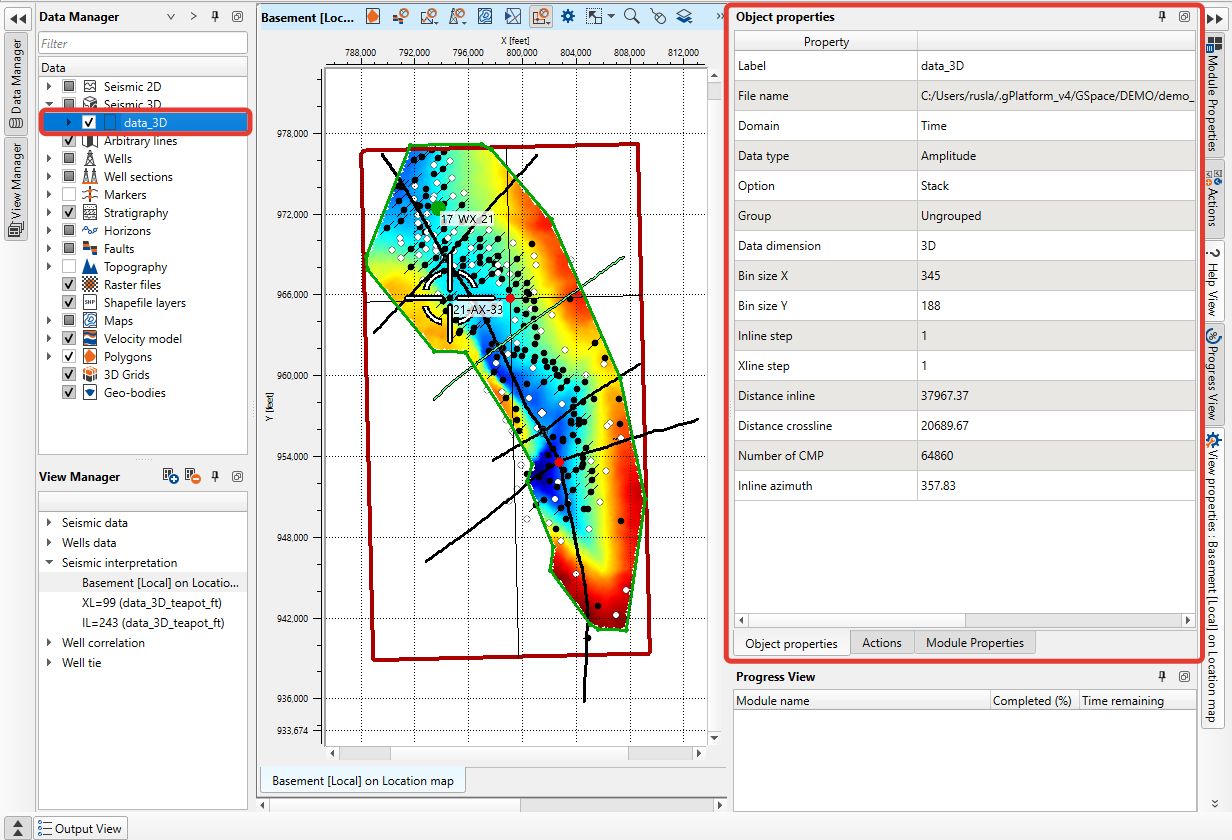Toggle the Markers checkbox

tap(69, 195)
